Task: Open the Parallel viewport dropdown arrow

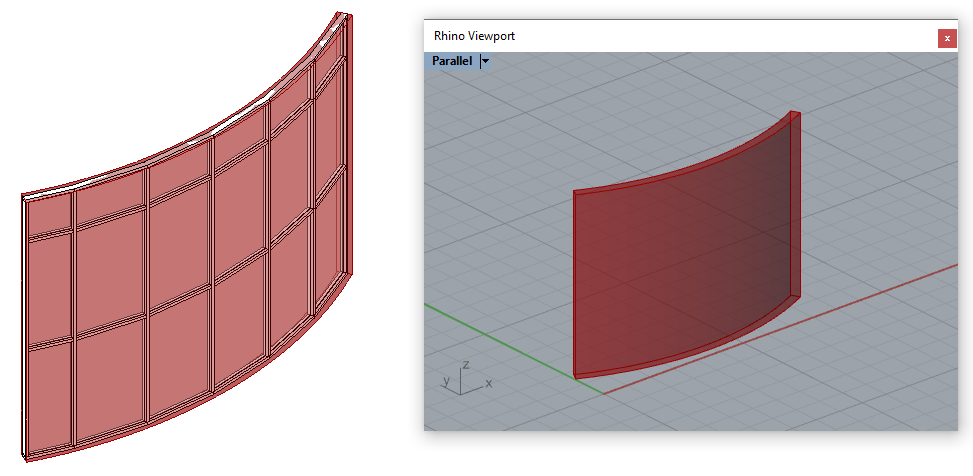Action: [485, 61]
